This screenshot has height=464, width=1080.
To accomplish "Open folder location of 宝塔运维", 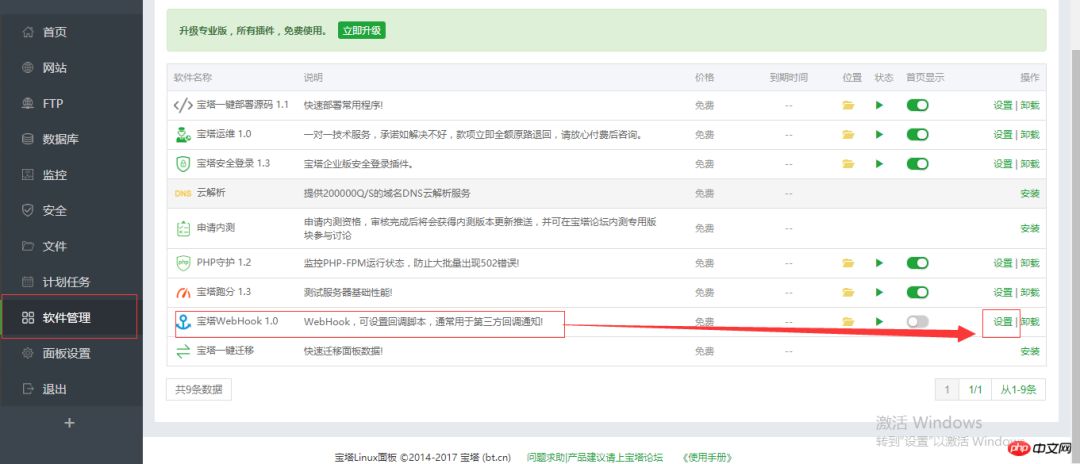I will pyautogui.click(x=848, y=135).
